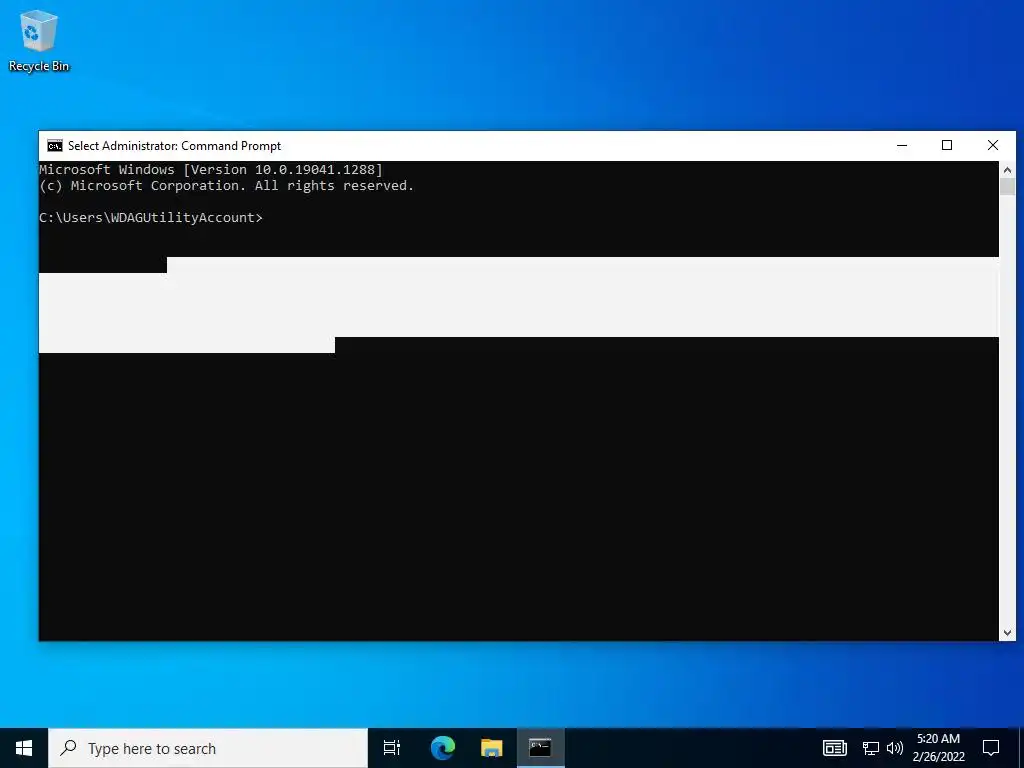Click the Microsoft Windows version text line
Screen dimensions: 1024x768
(211, 170)
